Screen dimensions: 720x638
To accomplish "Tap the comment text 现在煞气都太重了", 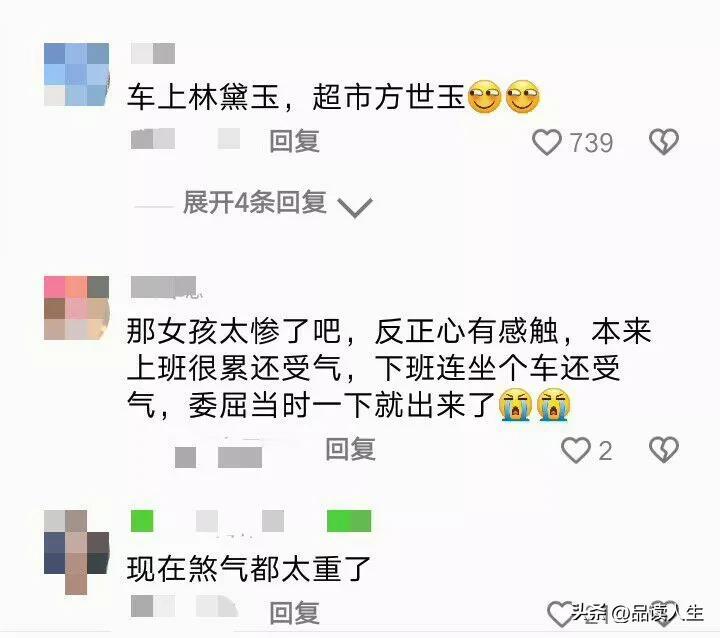I will point(248,568).
